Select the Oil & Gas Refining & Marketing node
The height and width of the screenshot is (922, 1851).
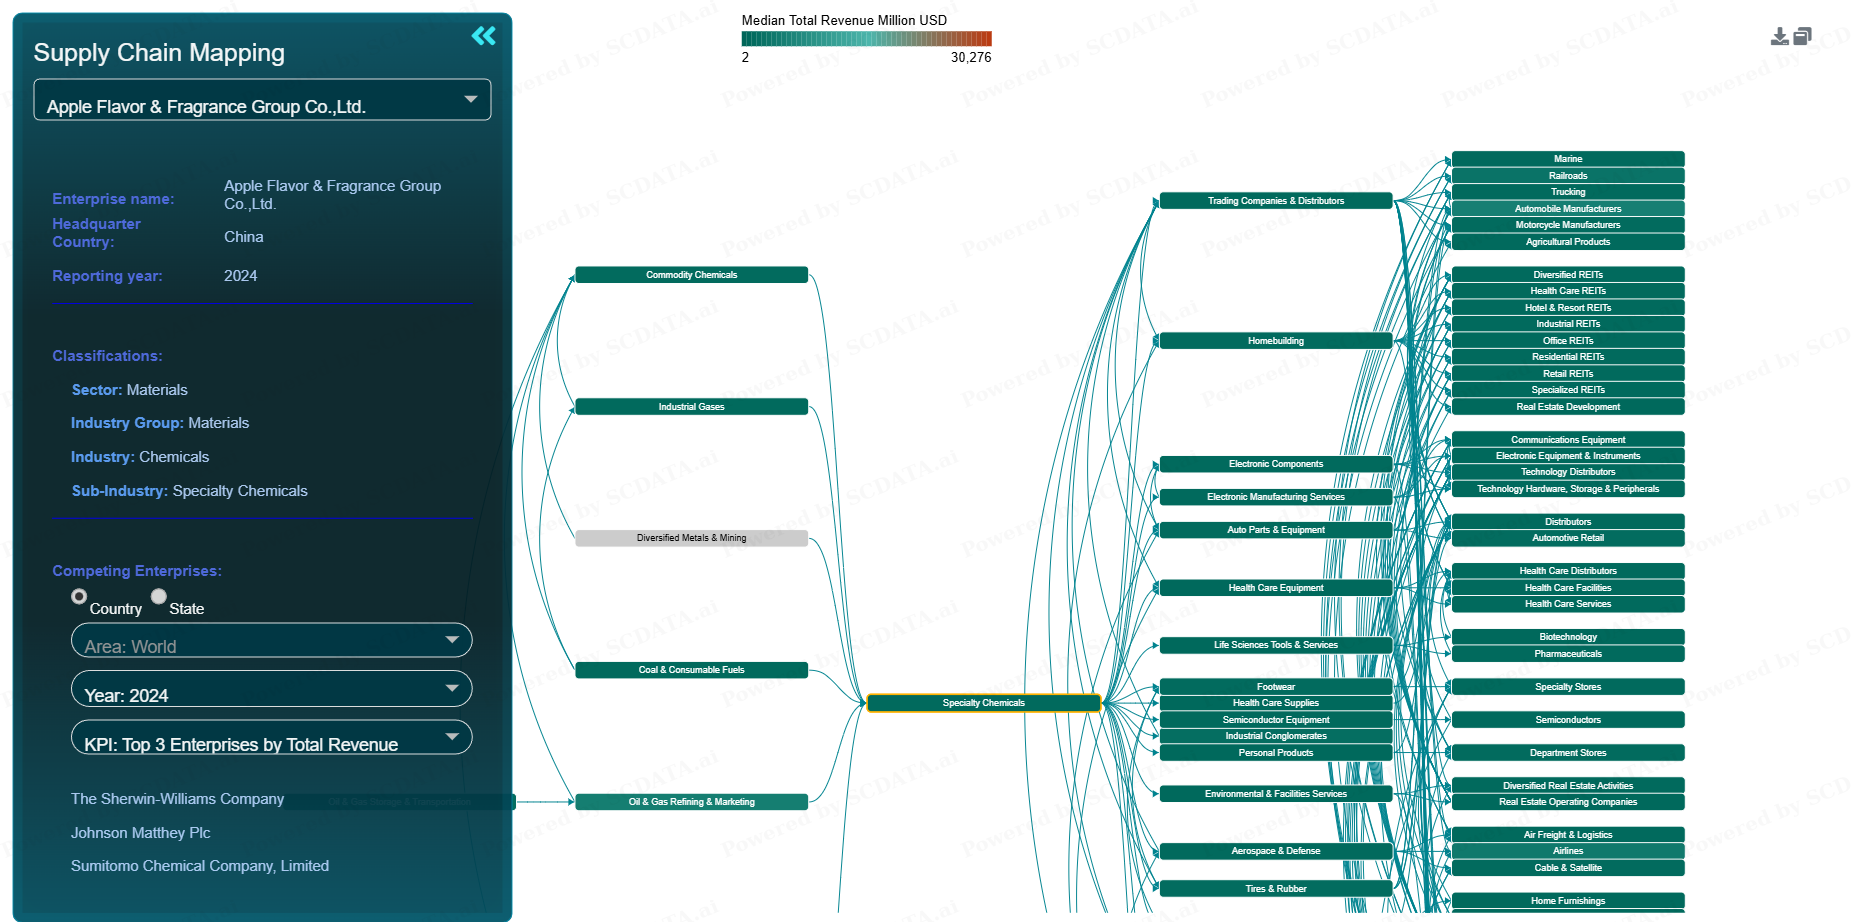[x=691, y=802]
